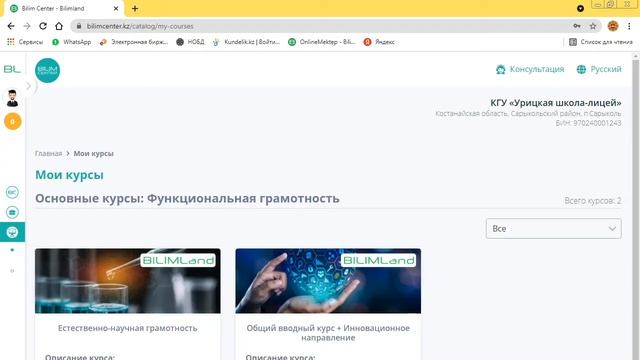Image resolution: width=640 pixels, height=360 pixels.
Task: Click the orange circle sidebar icon
Action: click(x=13, y=121)
